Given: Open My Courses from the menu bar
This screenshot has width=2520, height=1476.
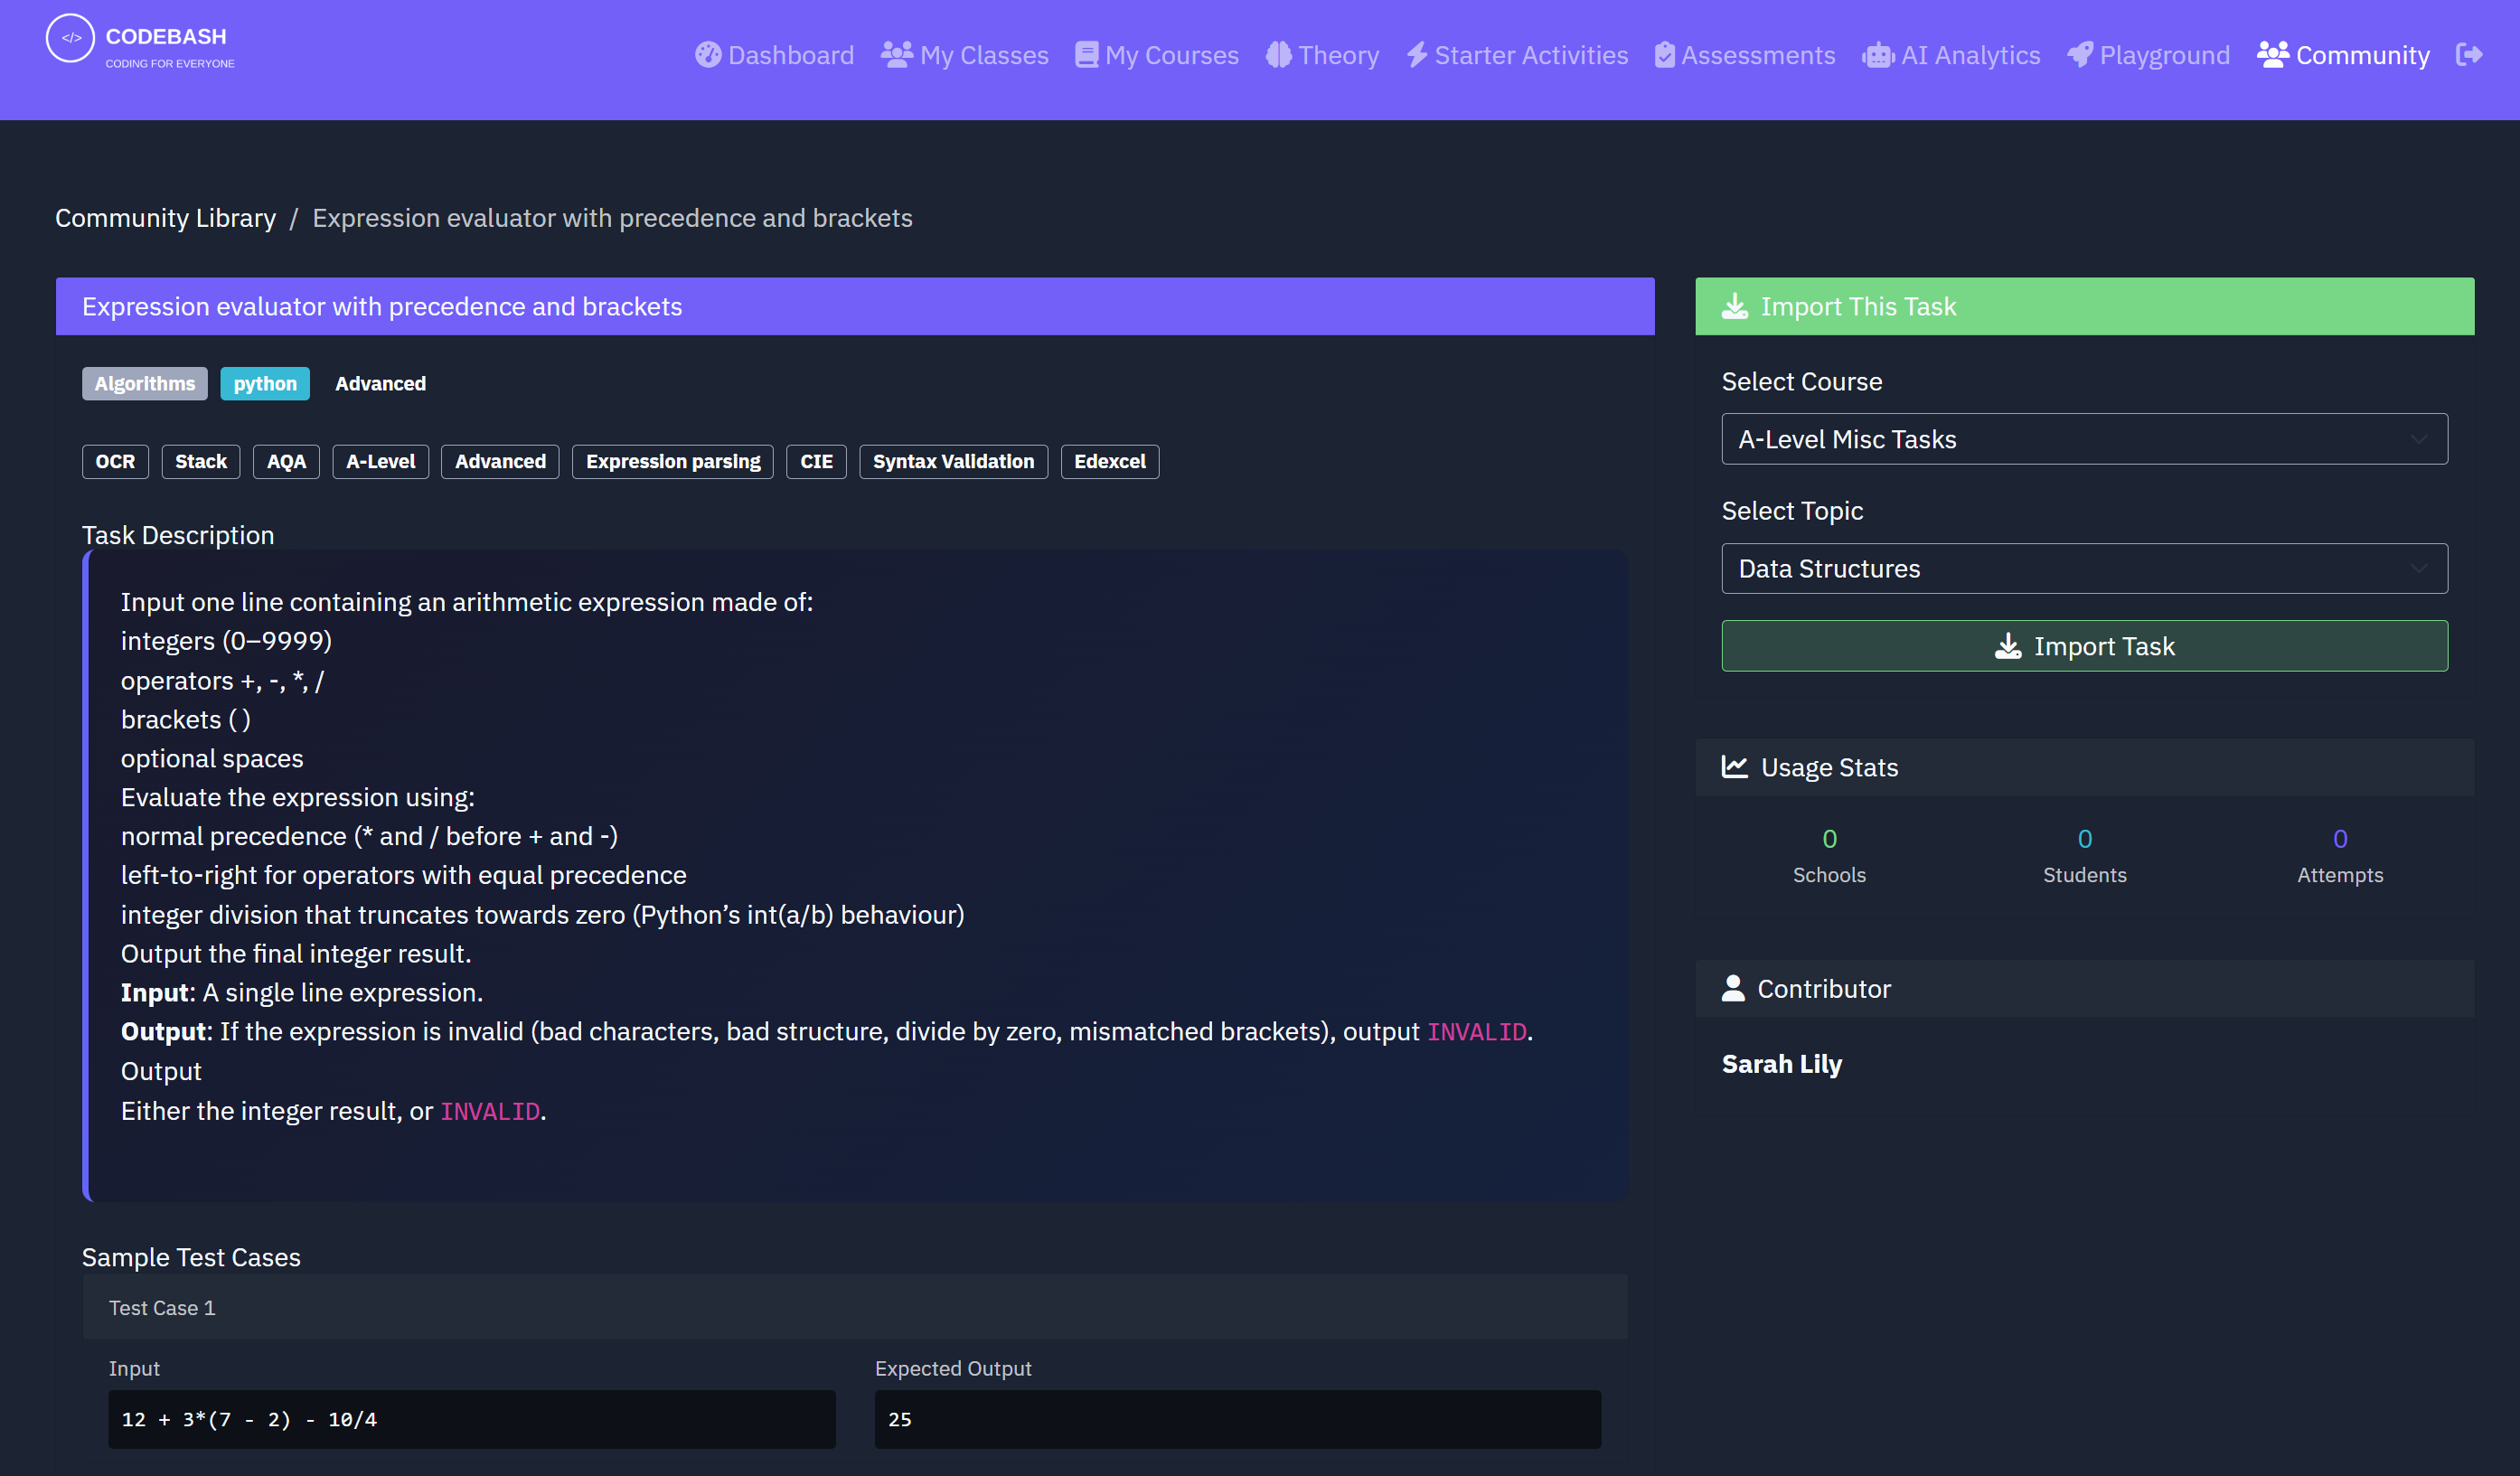Looking at the screenshot, I should [1157, 55].
